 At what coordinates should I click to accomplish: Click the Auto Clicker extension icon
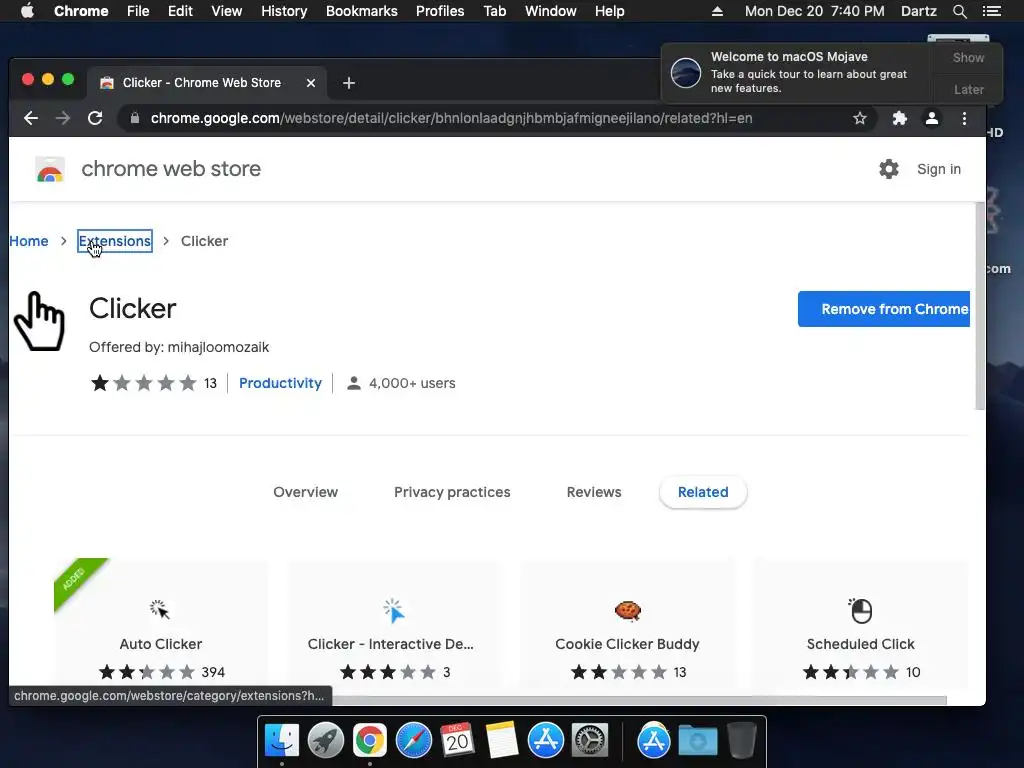(159, 609)
